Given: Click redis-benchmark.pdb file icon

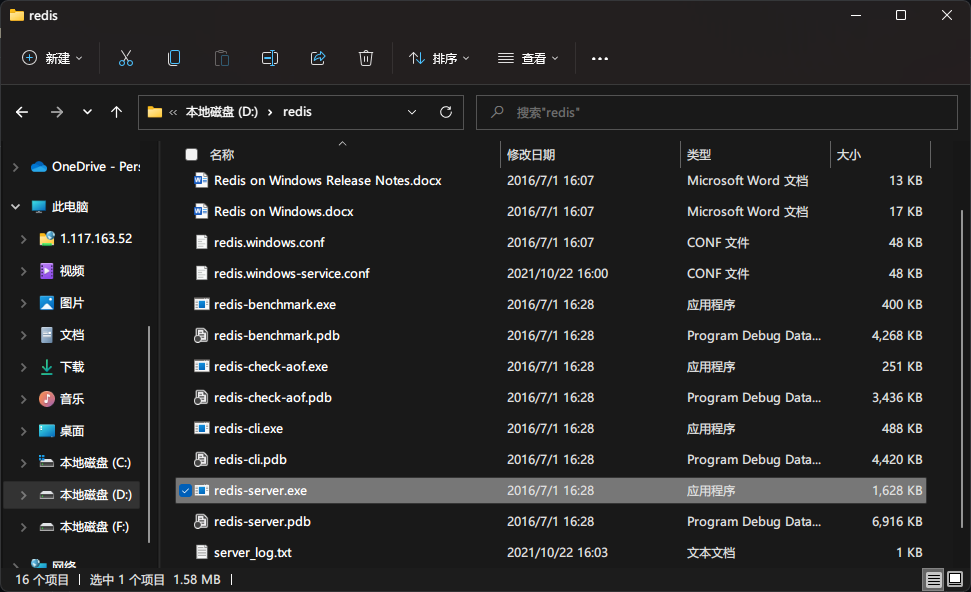Looking at the screenshot, I should point(201,335).
